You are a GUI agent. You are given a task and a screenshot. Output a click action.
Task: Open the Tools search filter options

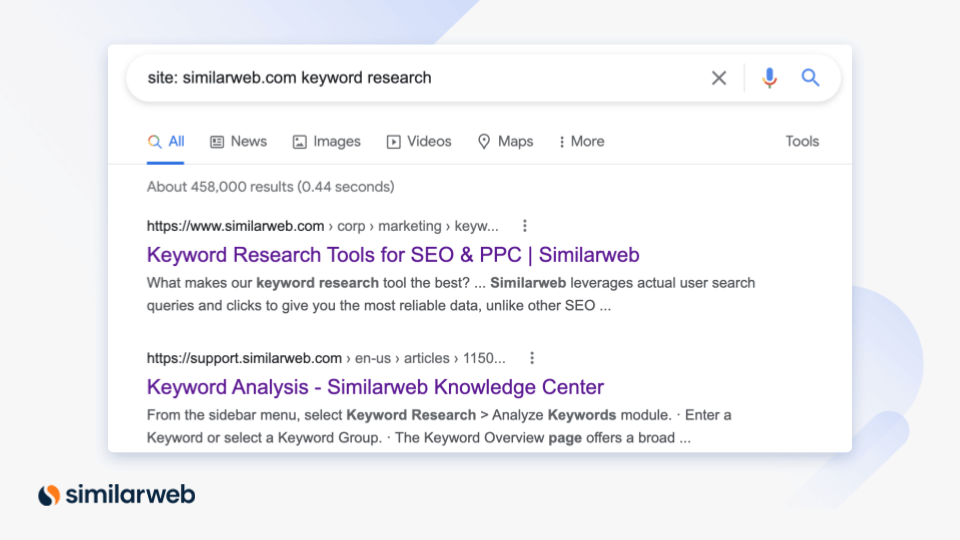pyautogui.click(x=802, y=141)
